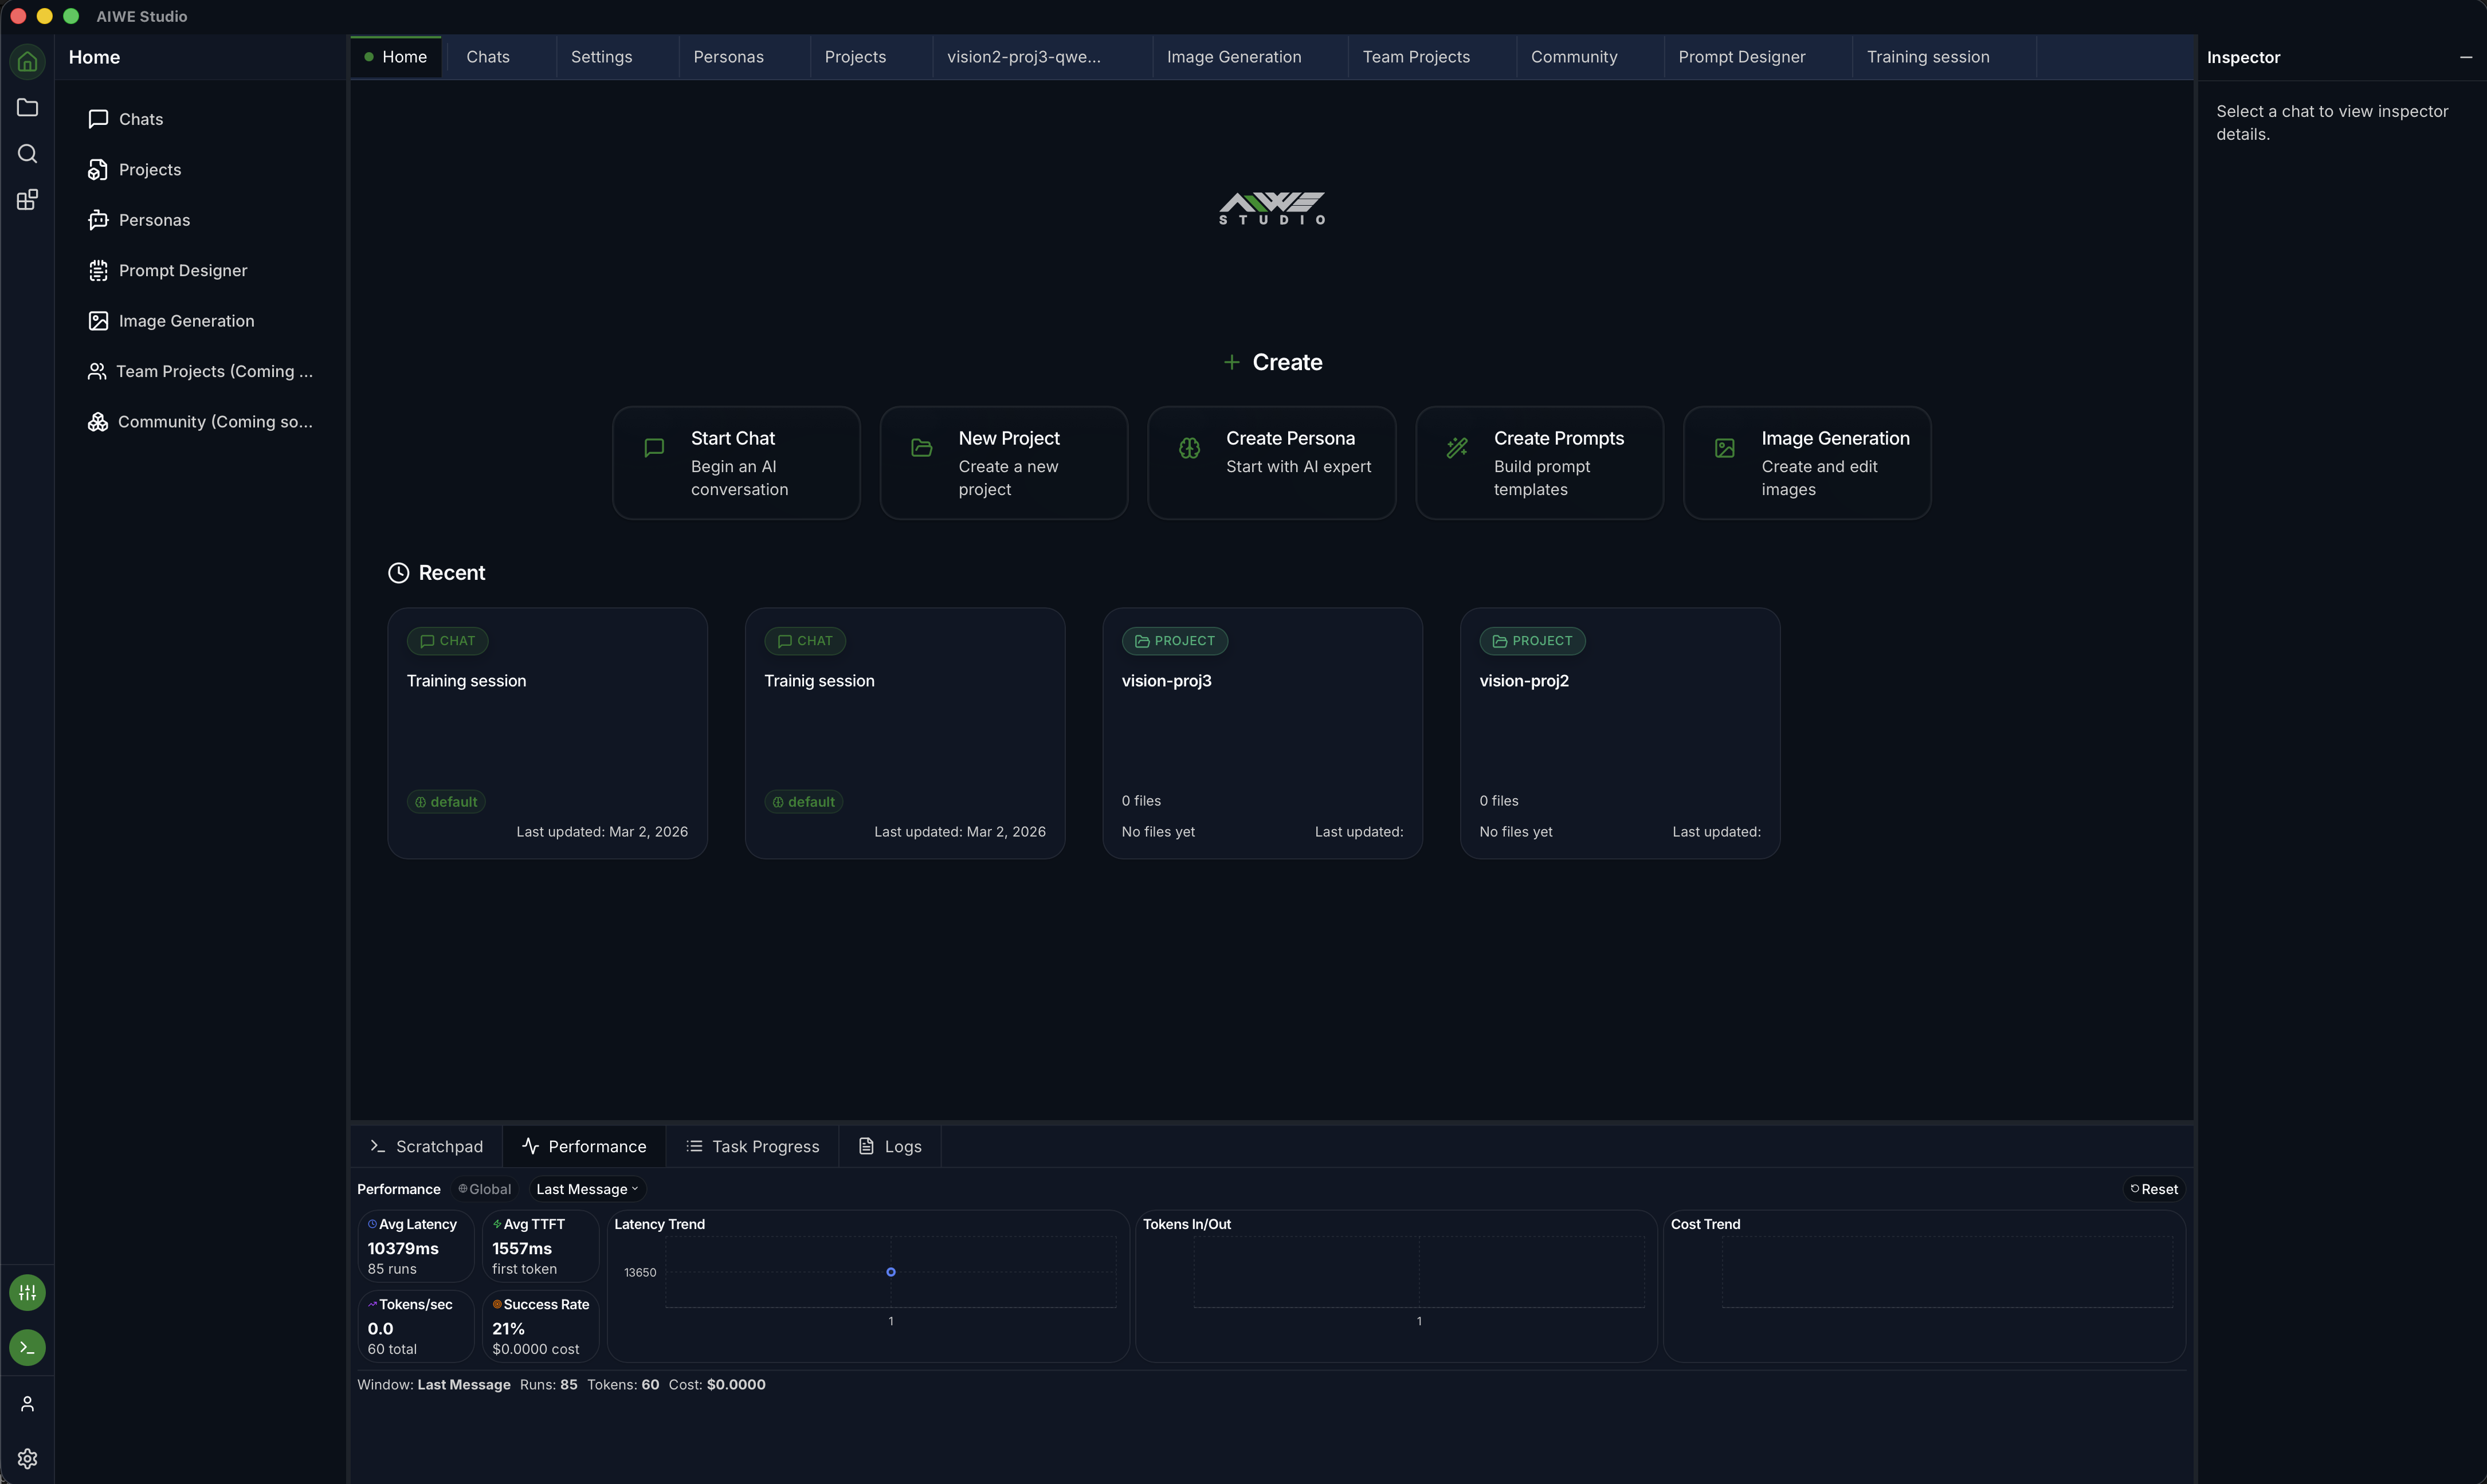Click the Success Rate 21% metric
2487x1484 pixels.
click(x=540, y=1327)
